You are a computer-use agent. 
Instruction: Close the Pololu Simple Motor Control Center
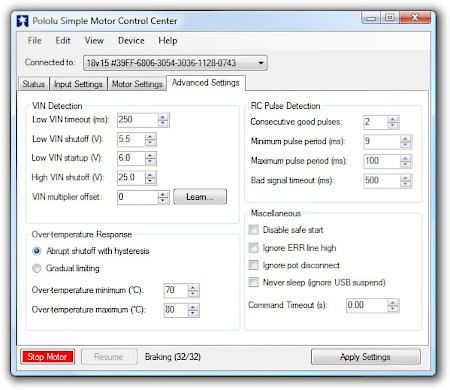[415, 18]
